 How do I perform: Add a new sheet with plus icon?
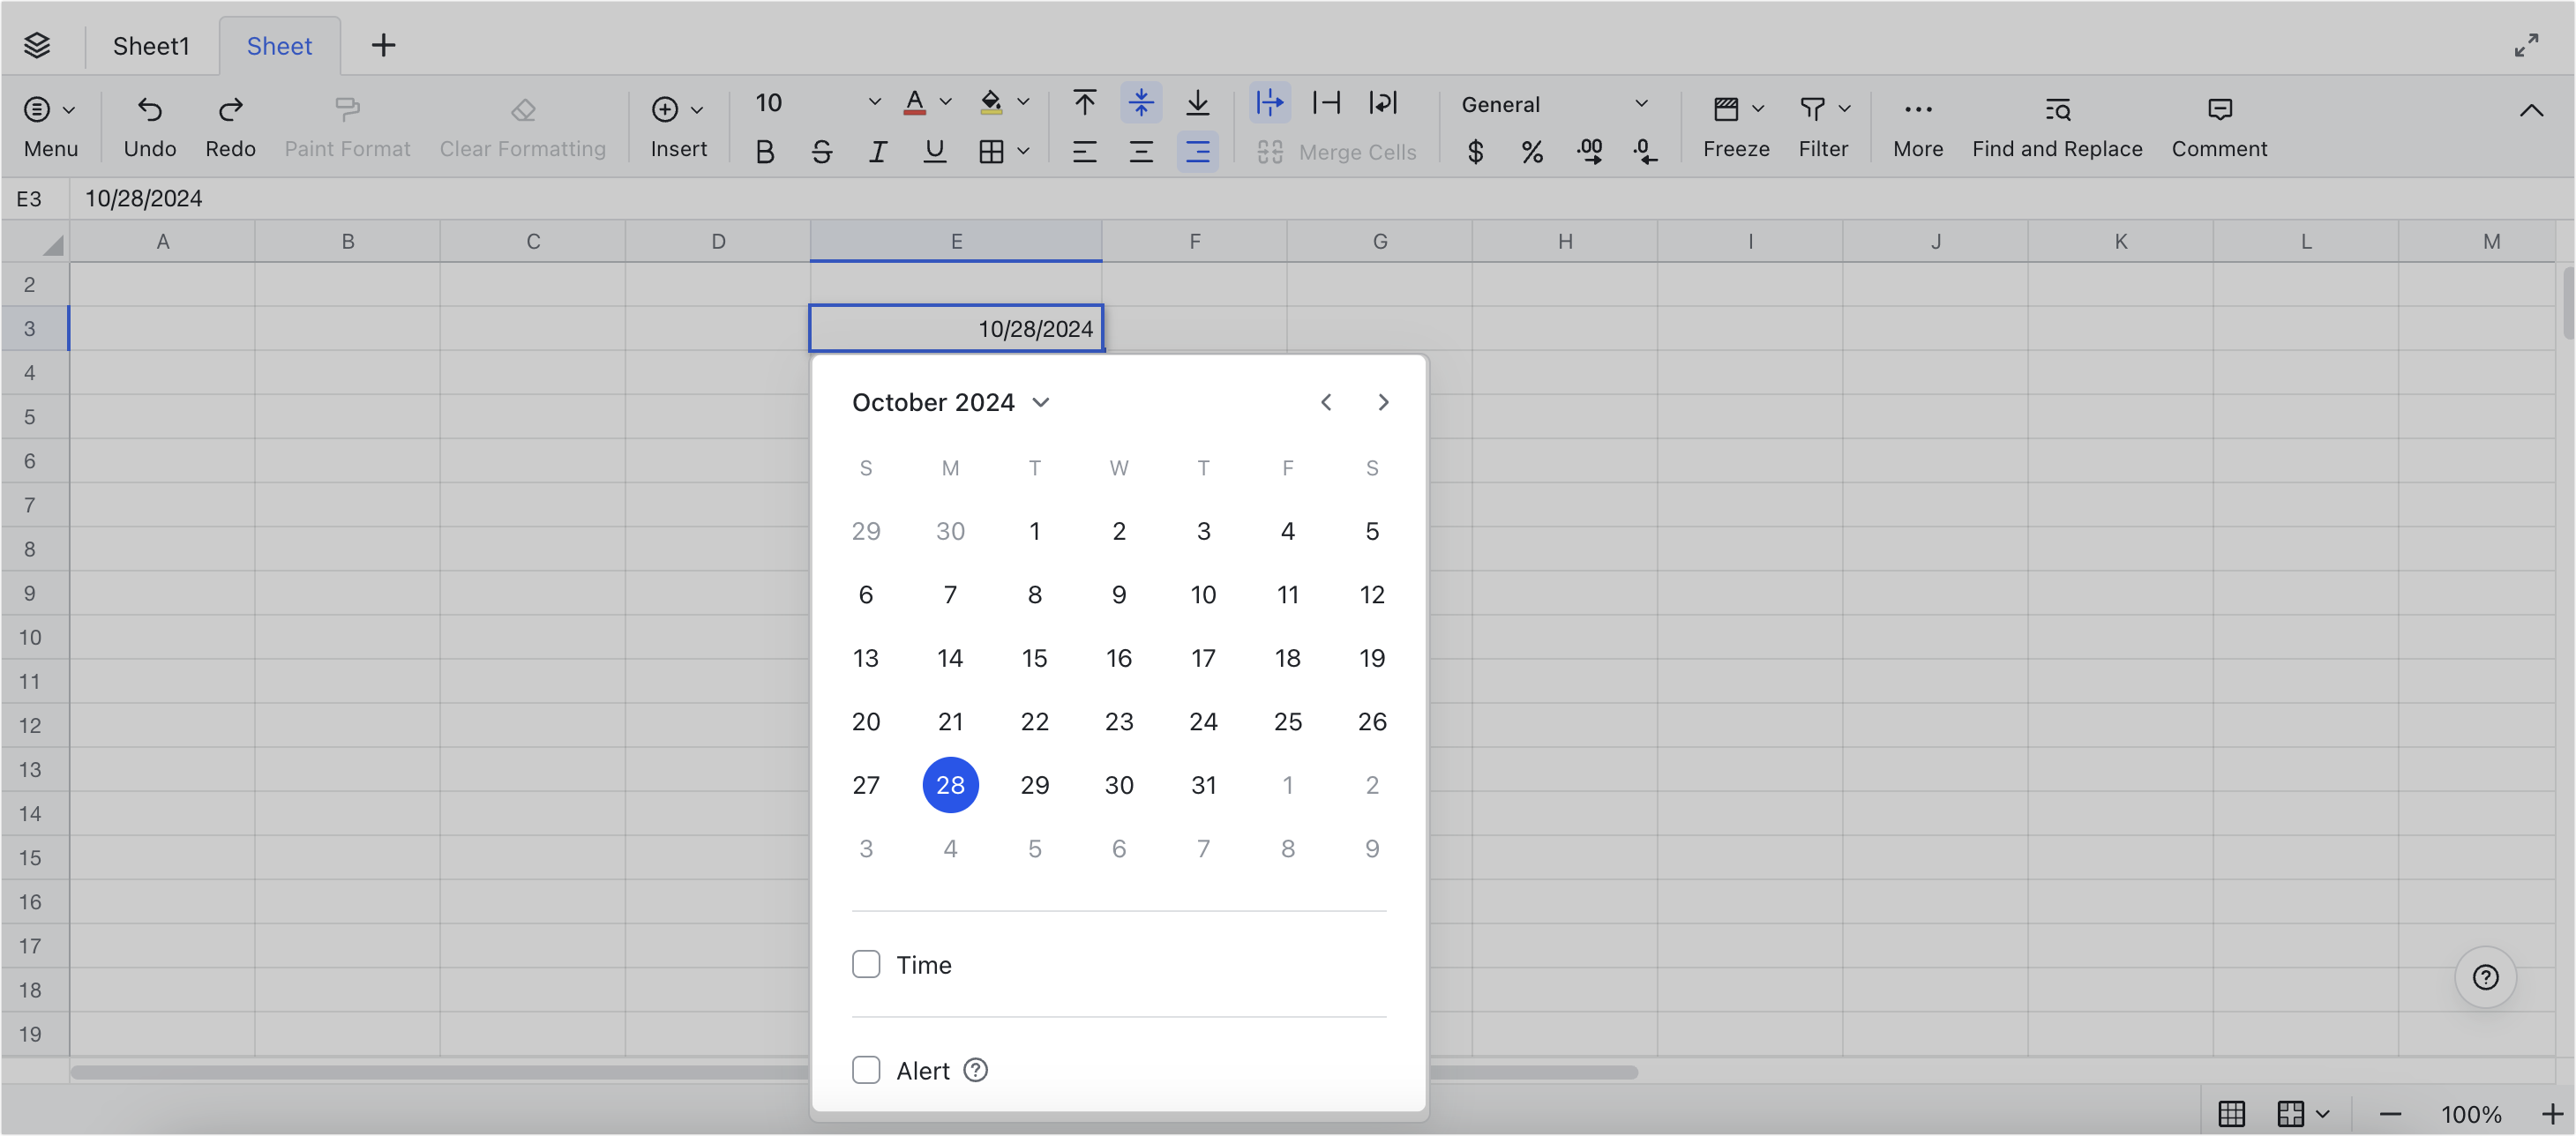click(383, 45)
